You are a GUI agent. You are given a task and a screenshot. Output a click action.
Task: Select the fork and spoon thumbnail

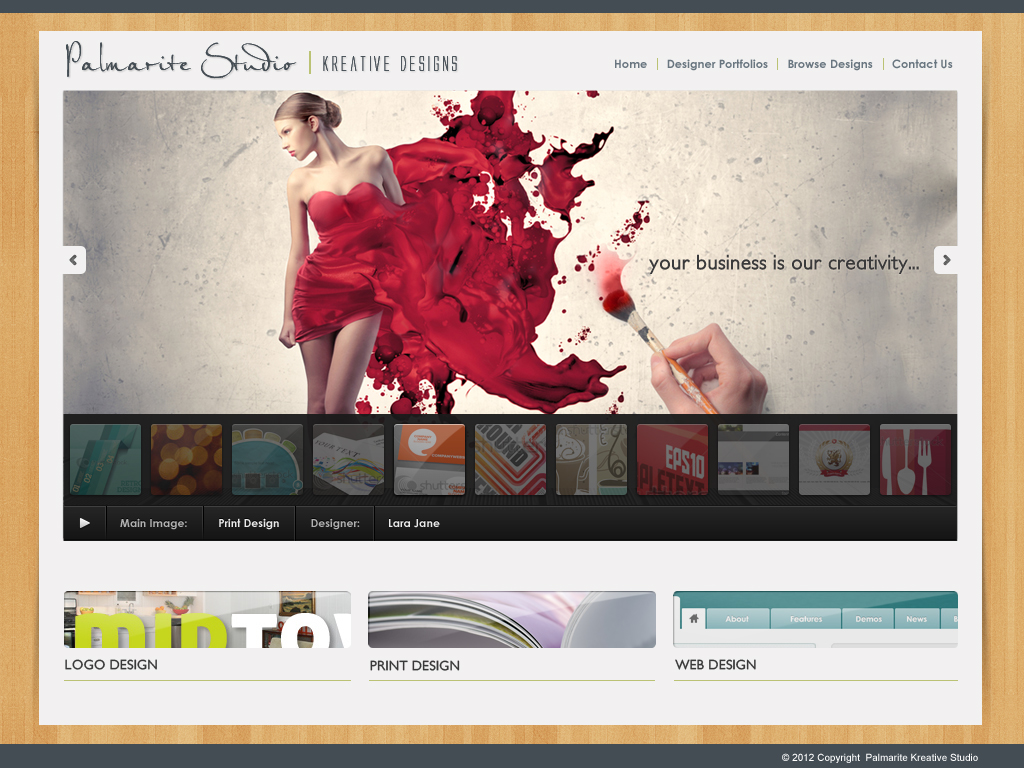[x=914, y=460]
